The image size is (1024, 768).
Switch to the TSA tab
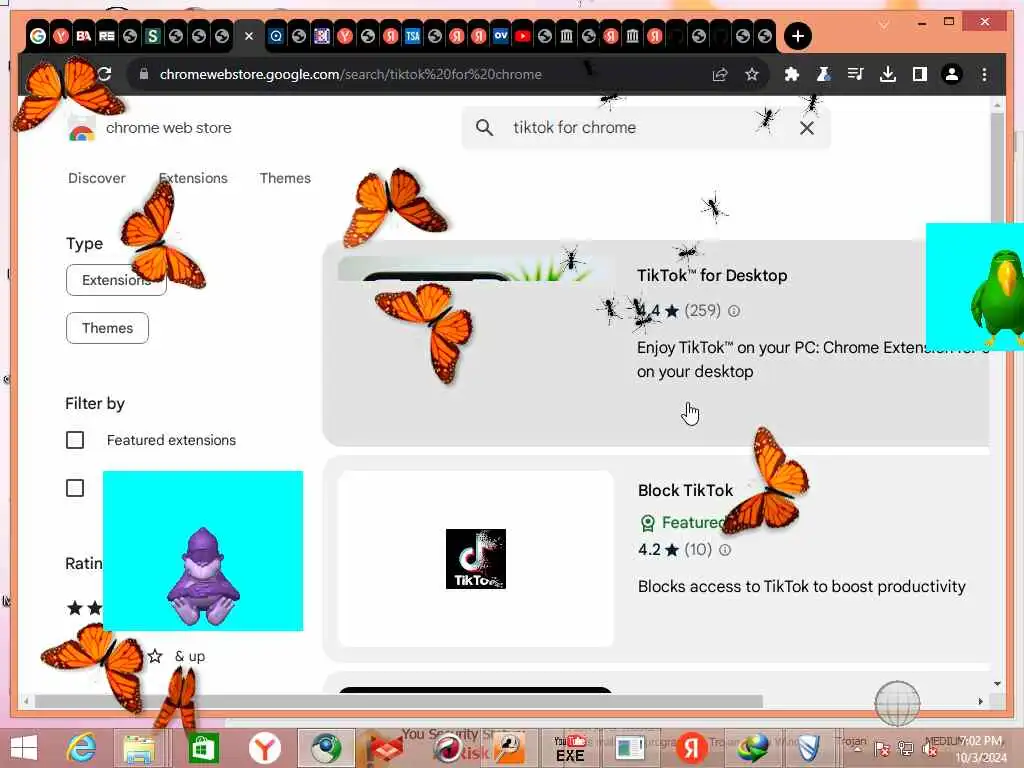[413, 36]
